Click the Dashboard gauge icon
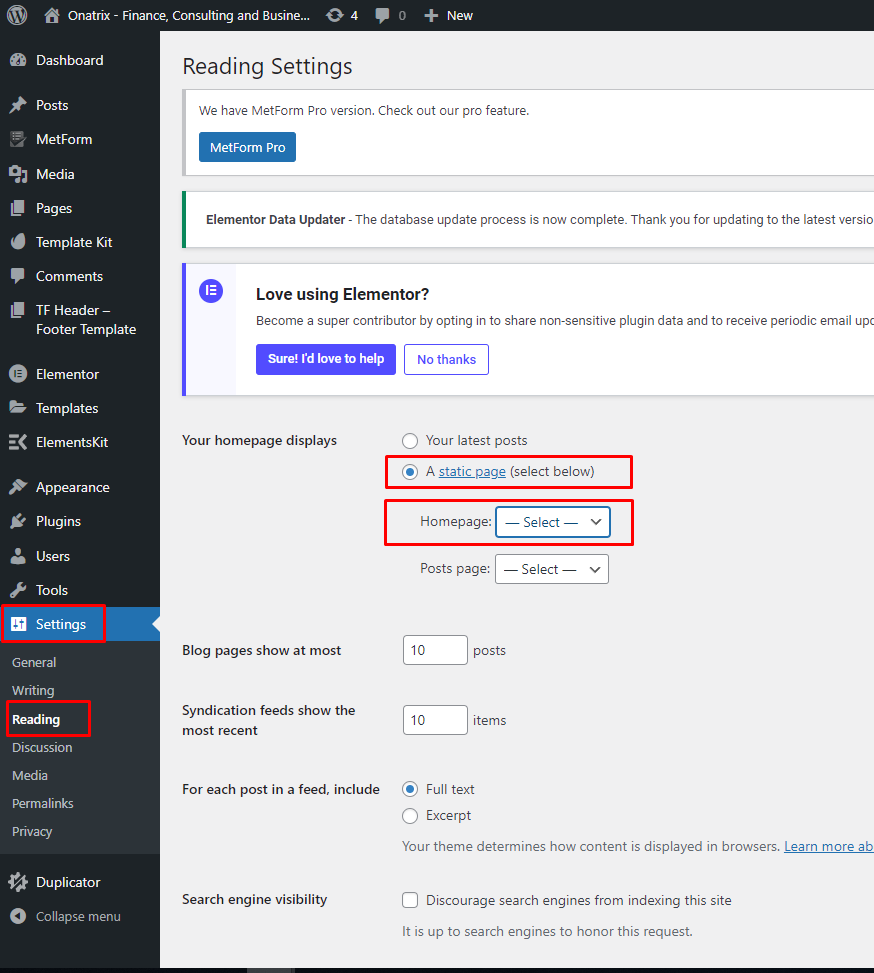874x973 pixels. coord(18,60)
